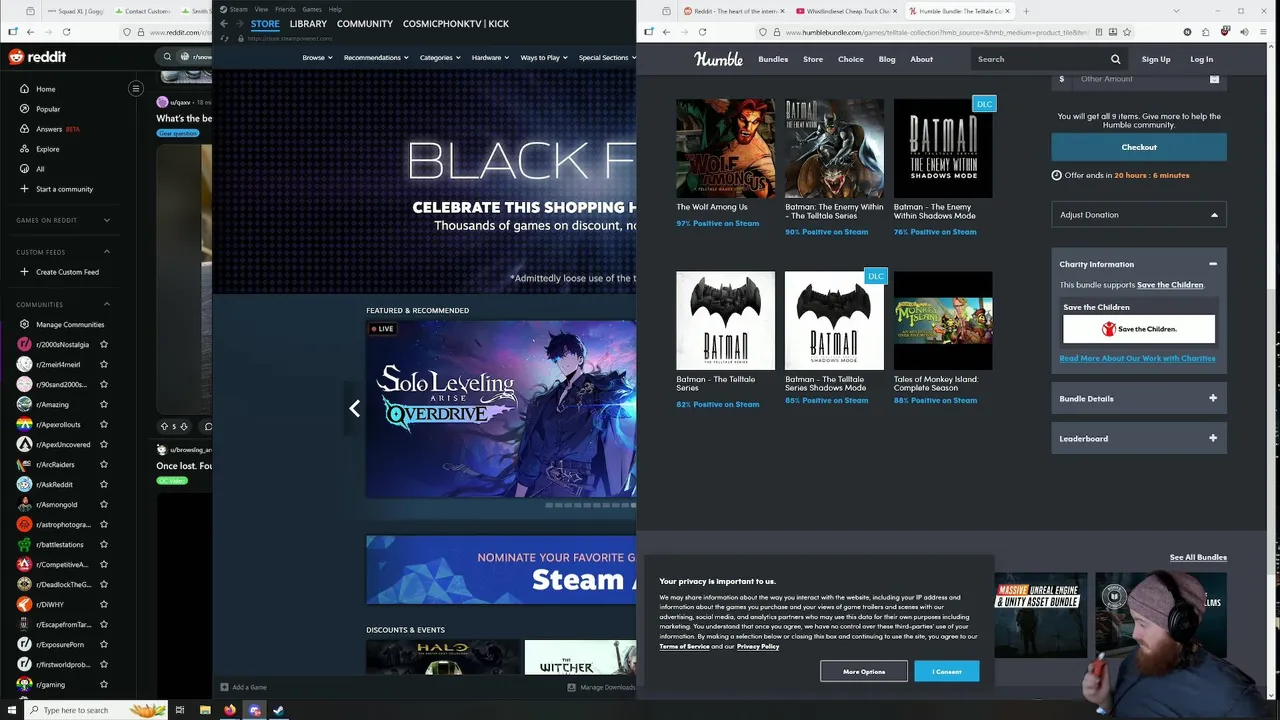1280x720 pixels.
Task: Click More Options on privacy notice
Action: pos(864,671)
